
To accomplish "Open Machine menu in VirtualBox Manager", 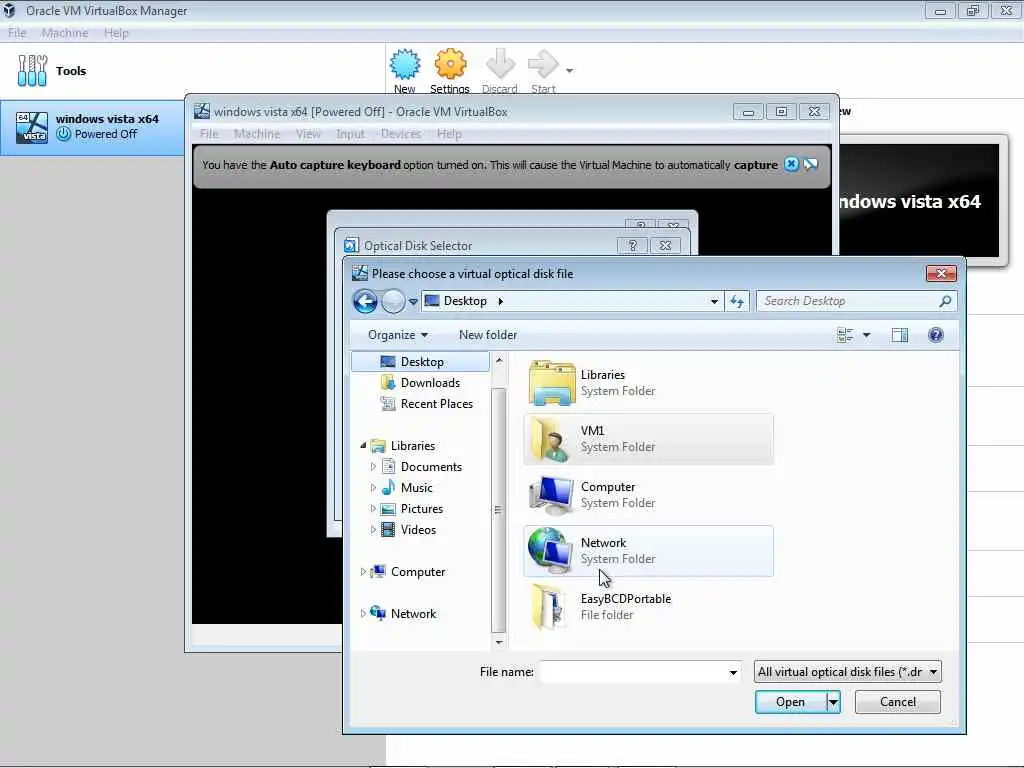I will coord(65,33).
